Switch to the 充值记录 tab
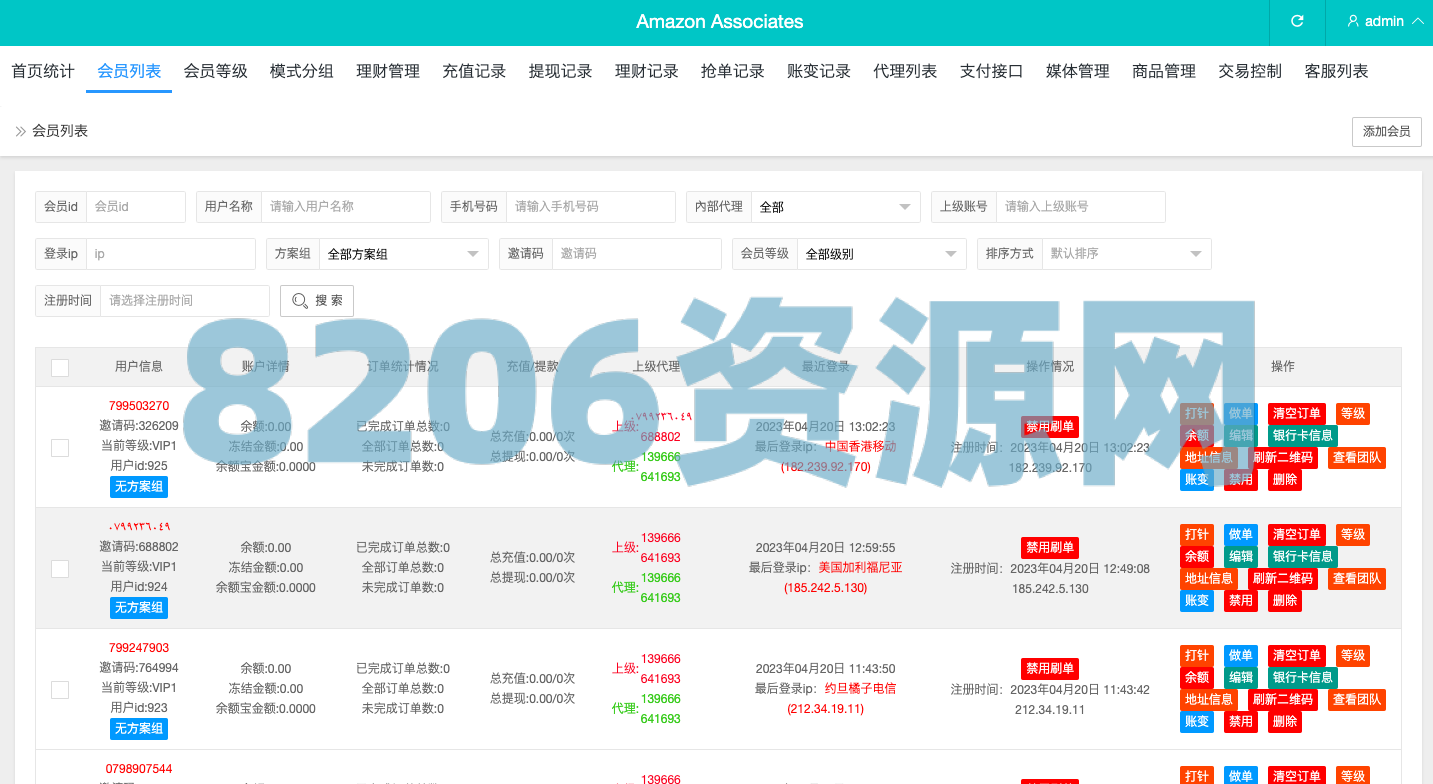The image size is (1433, 784). (474, 71)
